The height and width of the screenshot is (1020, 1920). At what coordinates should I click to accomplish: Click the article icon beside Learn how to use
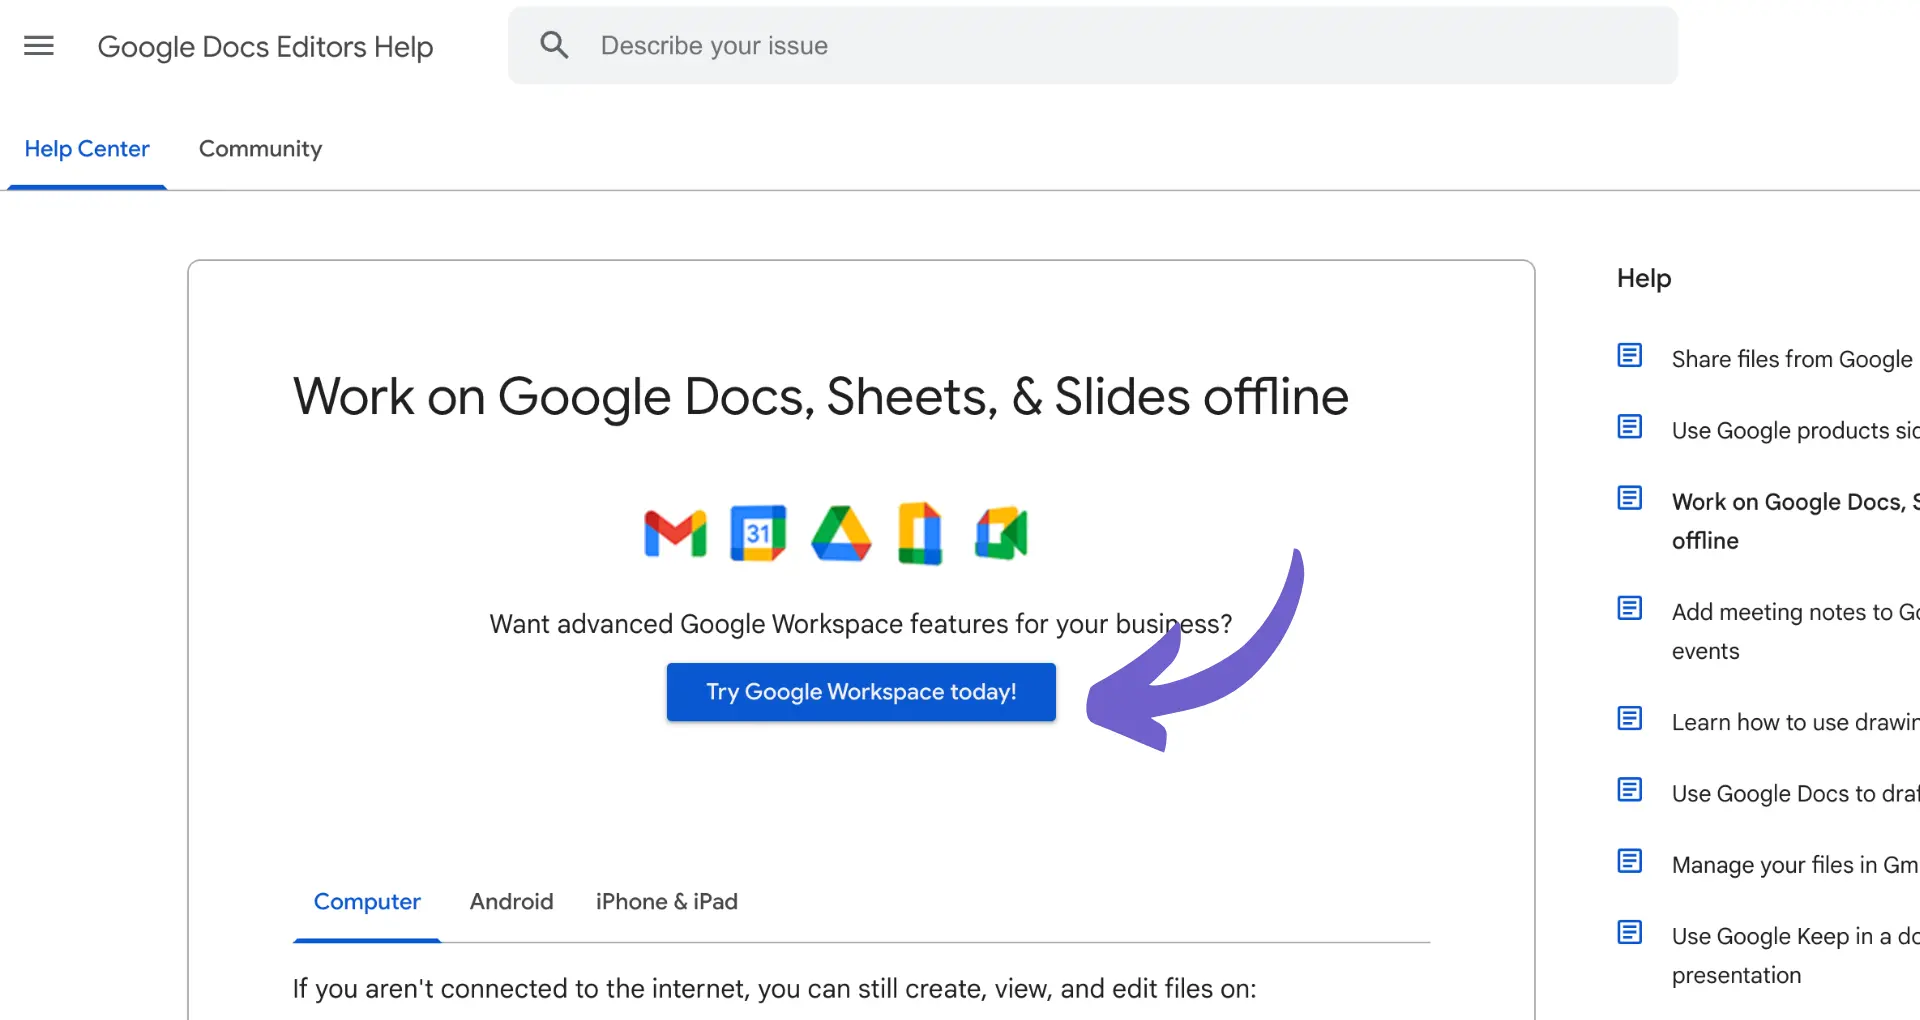(x=1630, y=718)
